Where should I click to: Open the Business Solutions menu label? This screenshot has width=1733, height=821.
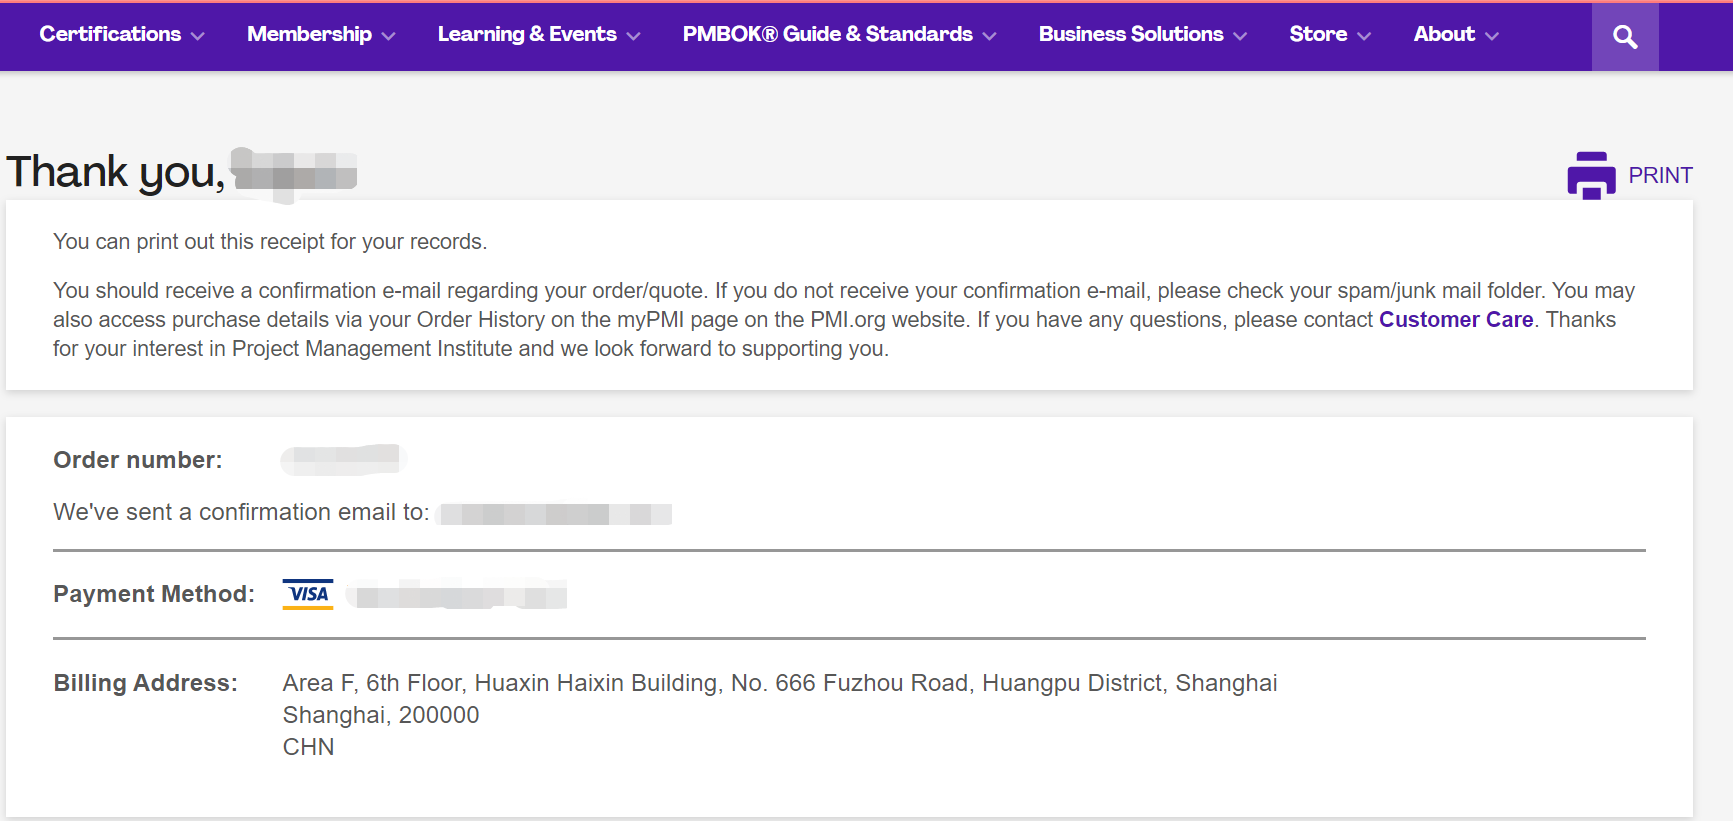coord(1130,34)
